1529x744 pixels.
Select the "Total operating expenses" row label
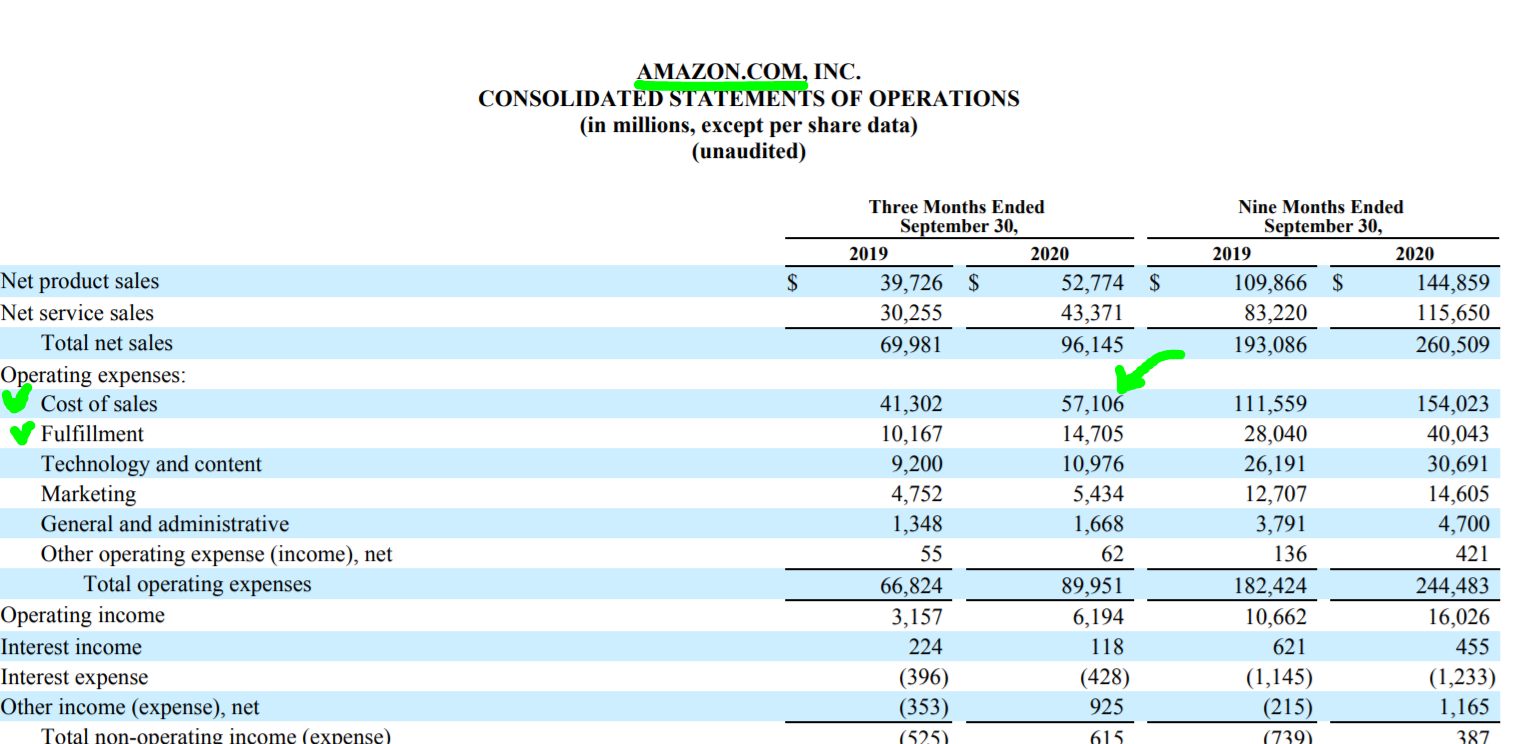[x=197, y=584]
